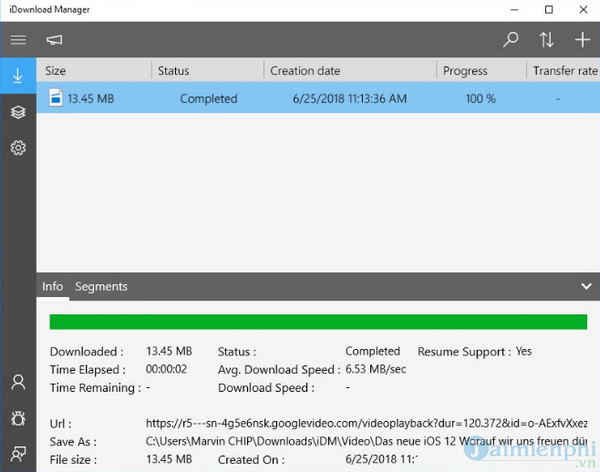
Task: Click the megaphone announcements icon
Action: pyautogui.click(x=54, y=40)
